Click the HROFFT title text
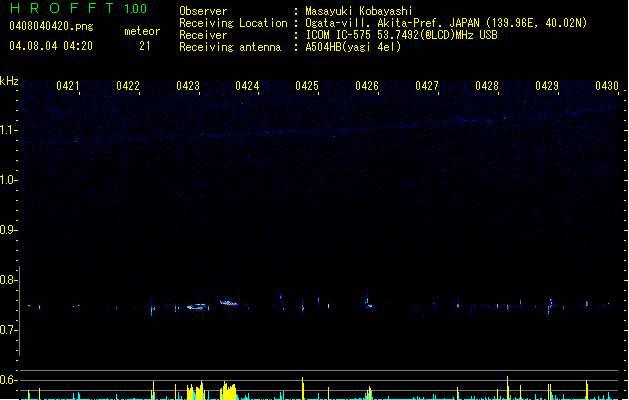Viewport: 629px width, 400px height. (x=62, y=9)
